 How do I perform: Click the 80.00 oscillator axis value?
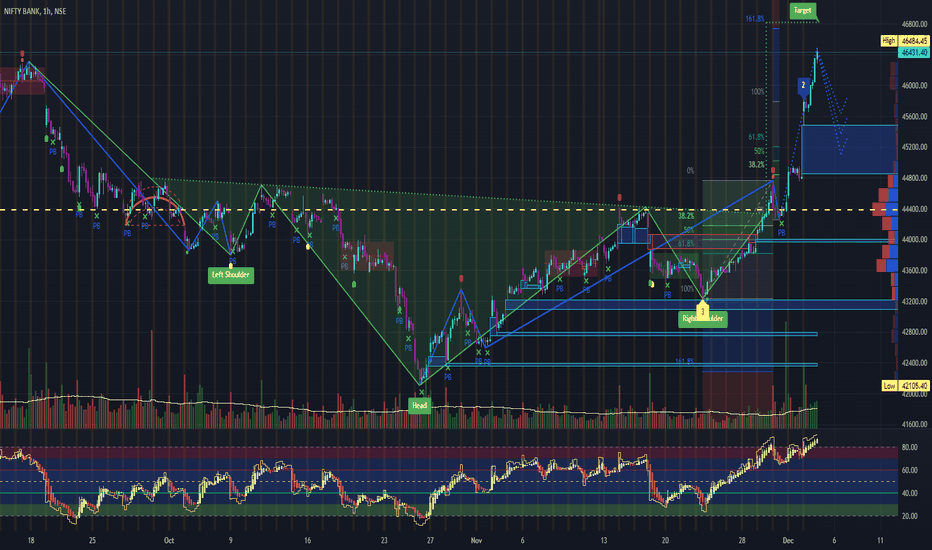(x=909, y=447)
